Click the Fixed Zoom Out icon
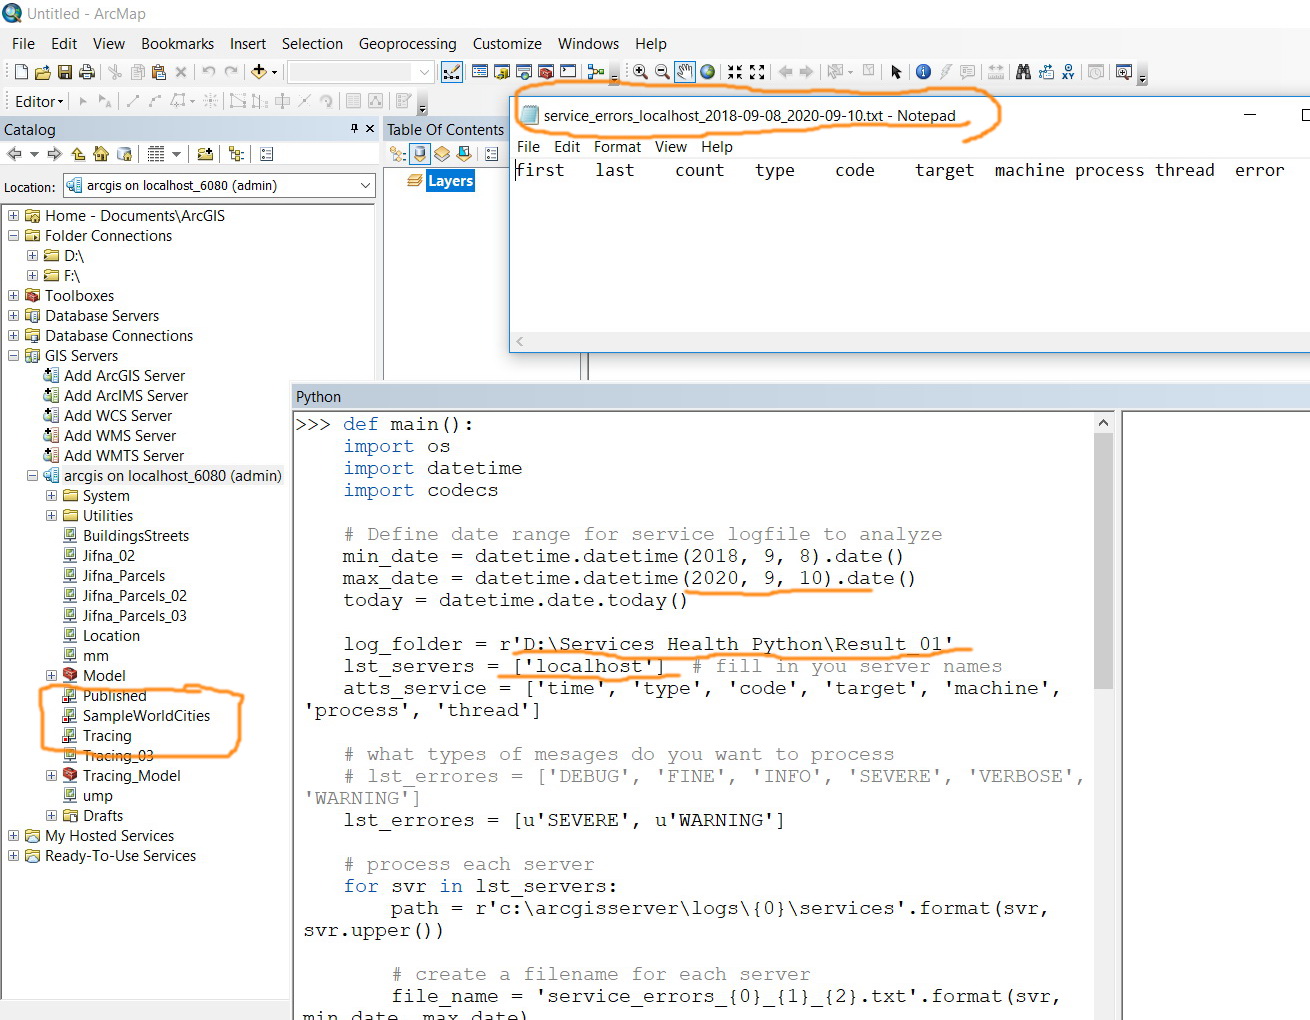The width and height of the screenshot is (1310, 1020). (x=757, y=72)
